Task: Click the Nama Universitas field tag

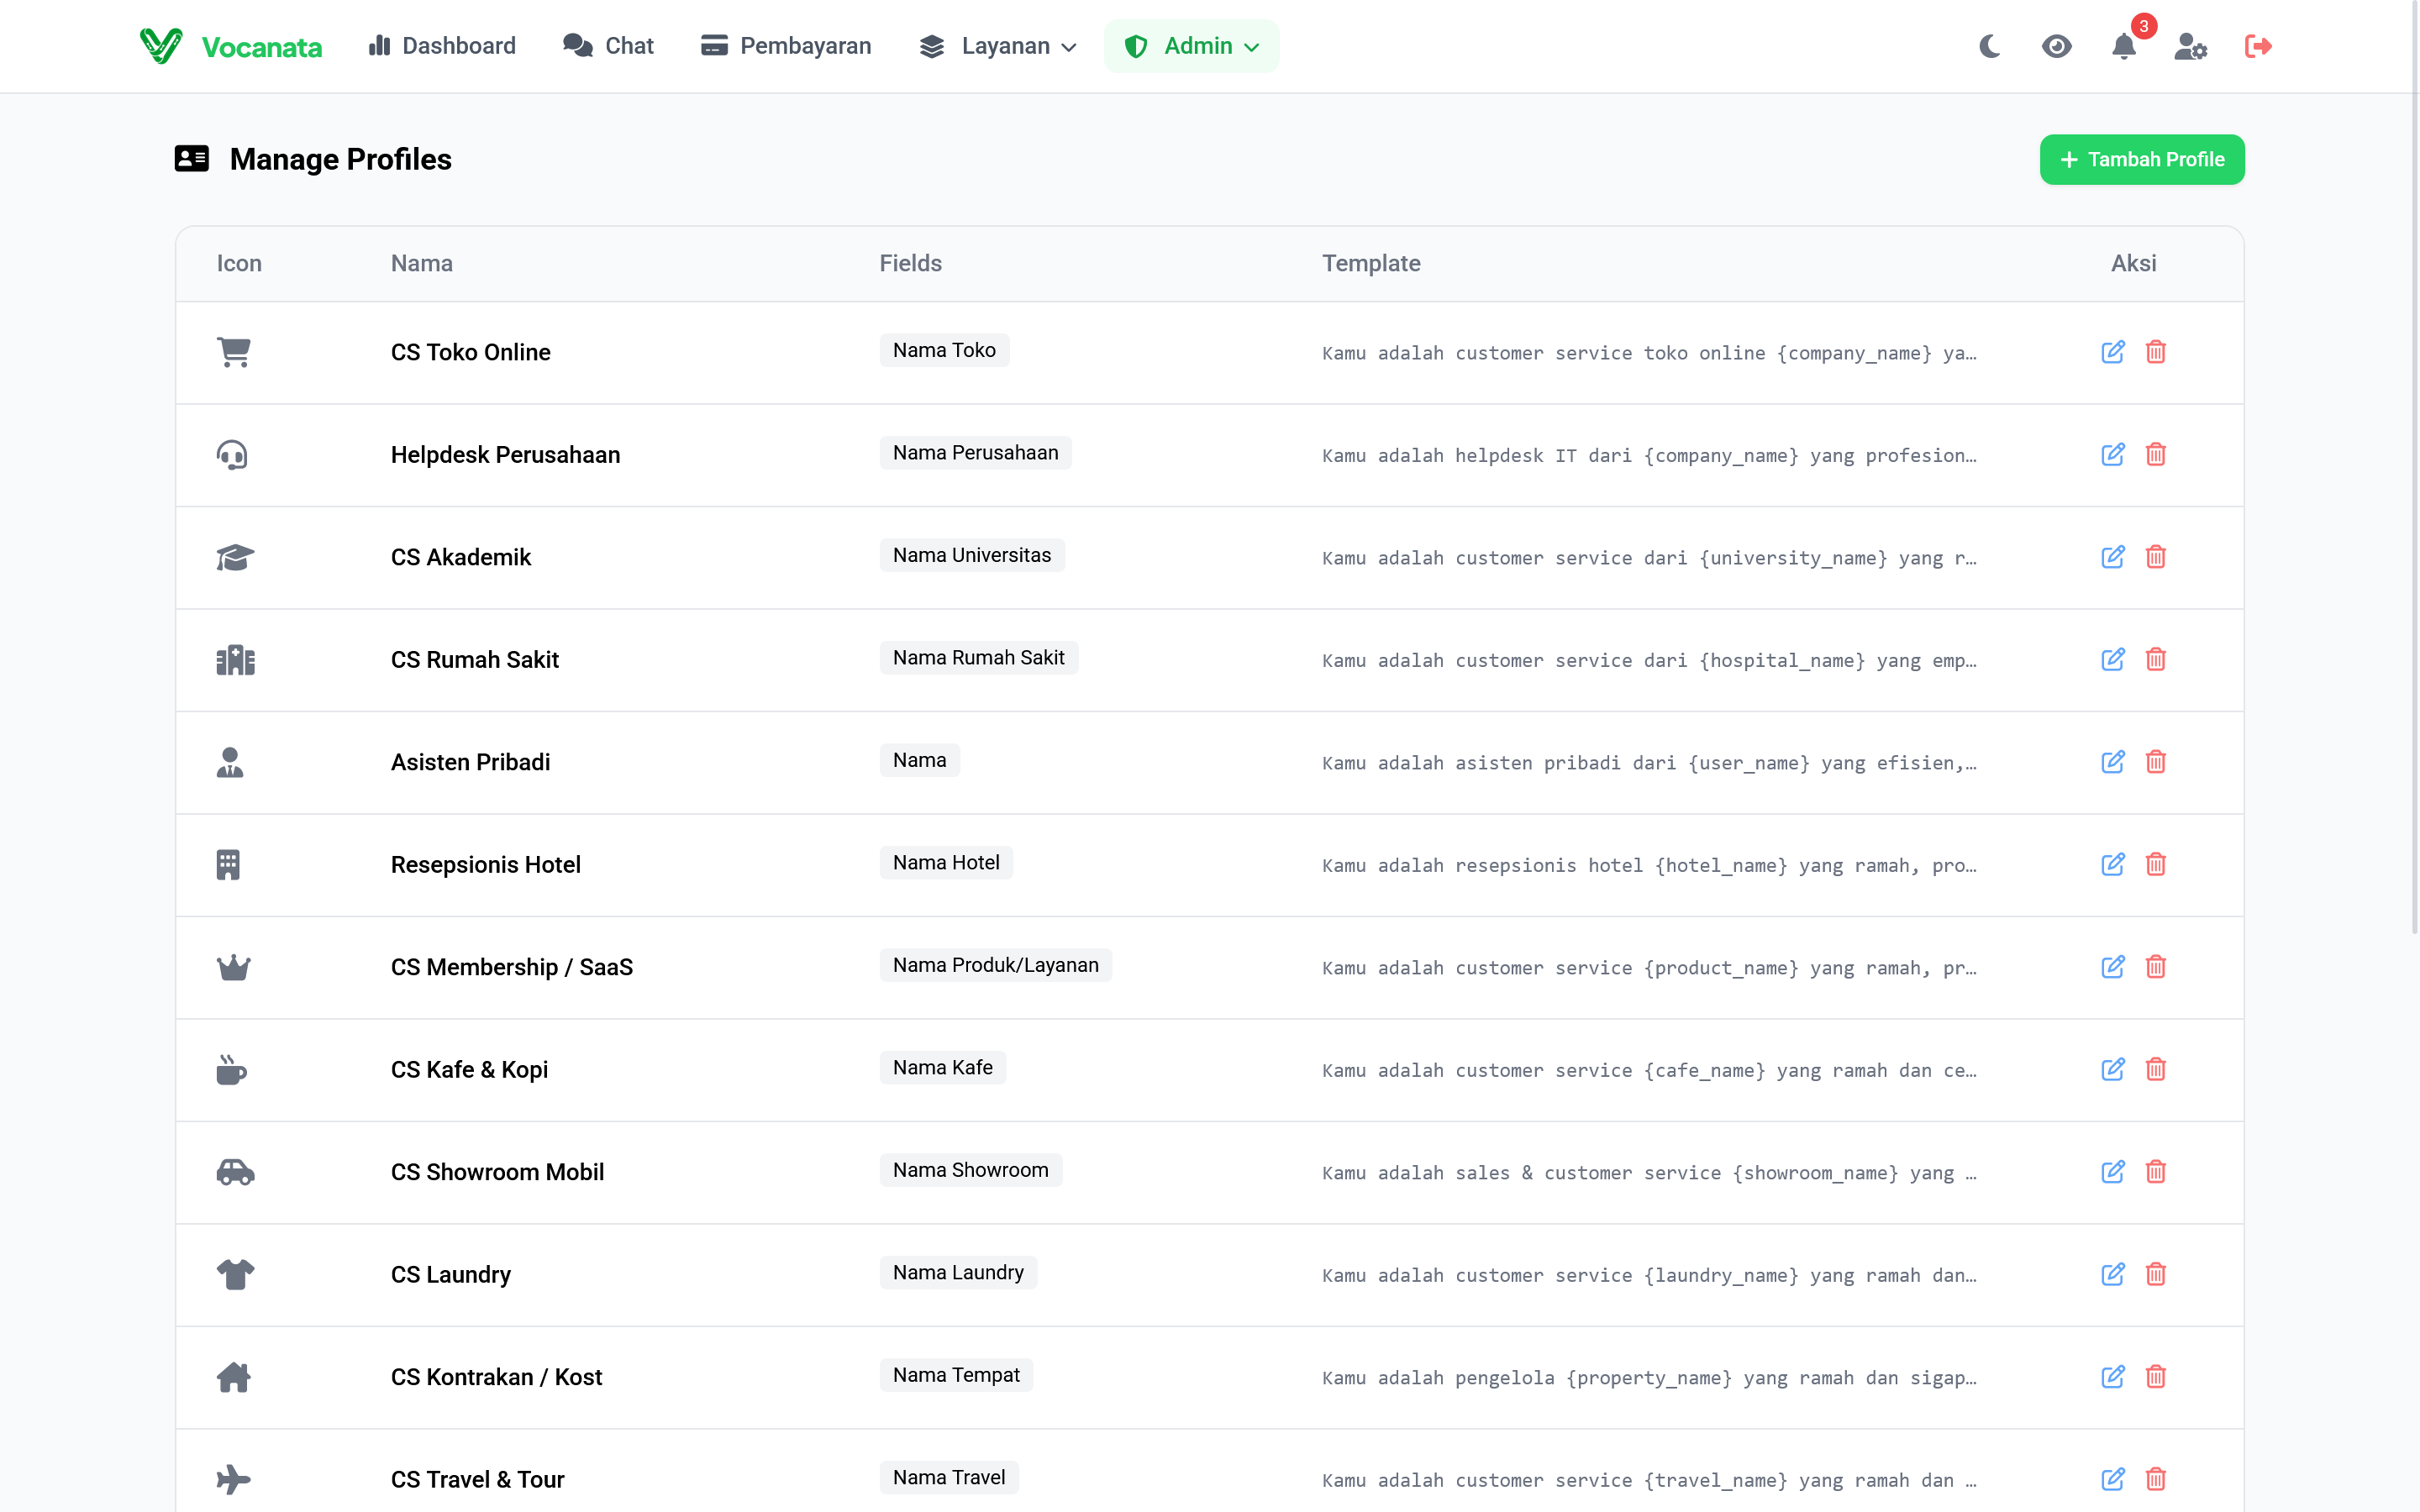Action: (972, 555)
